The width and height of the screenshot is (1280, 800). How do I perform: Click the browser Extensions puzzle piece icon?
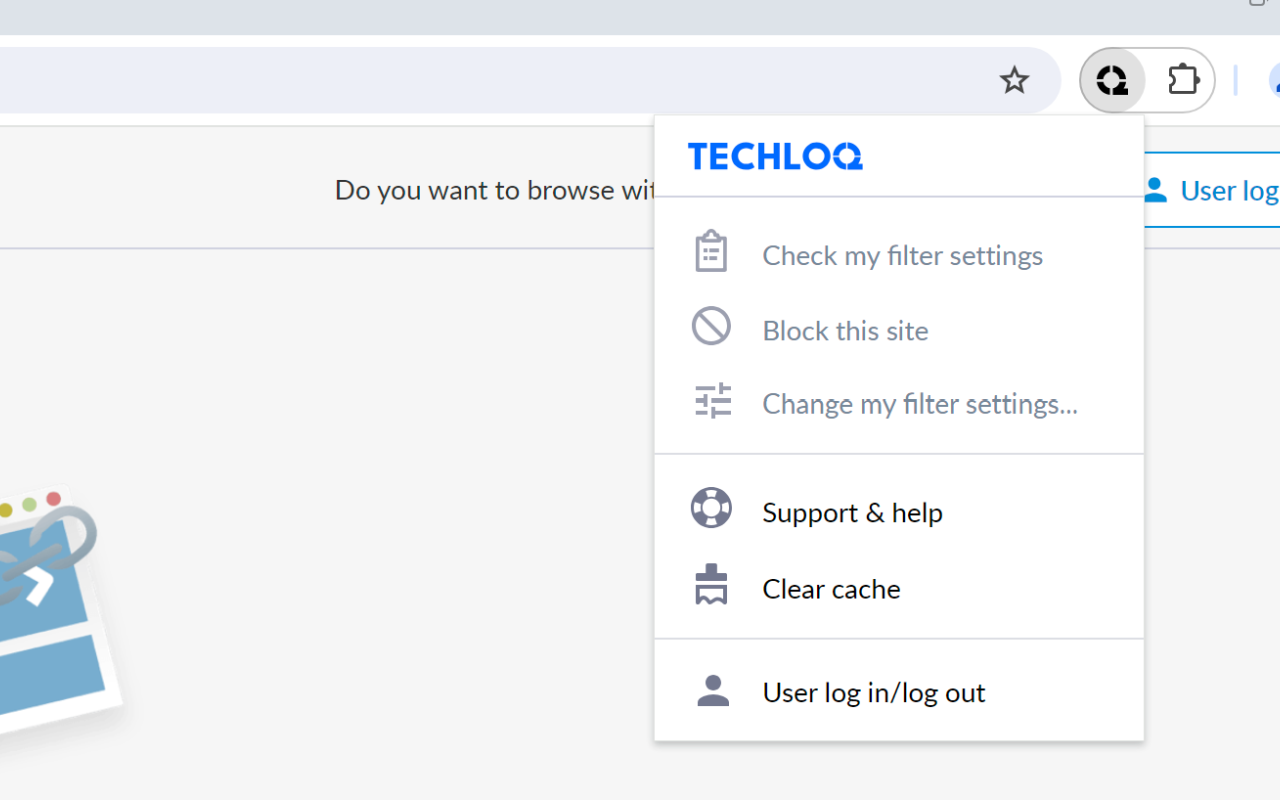point(1183,80)
